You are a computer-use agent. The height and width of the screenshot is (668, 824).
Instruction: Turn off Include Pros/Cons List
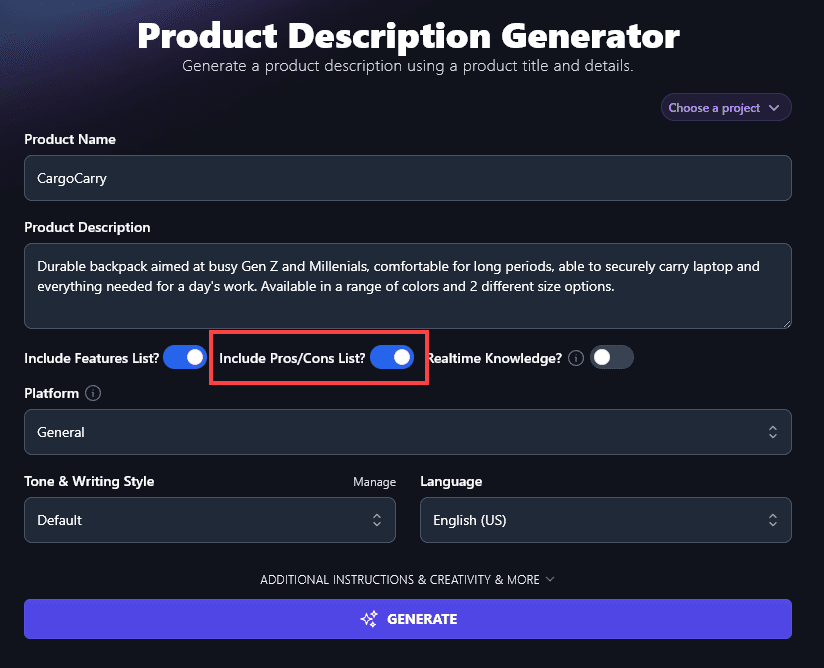tap(392, 357)
